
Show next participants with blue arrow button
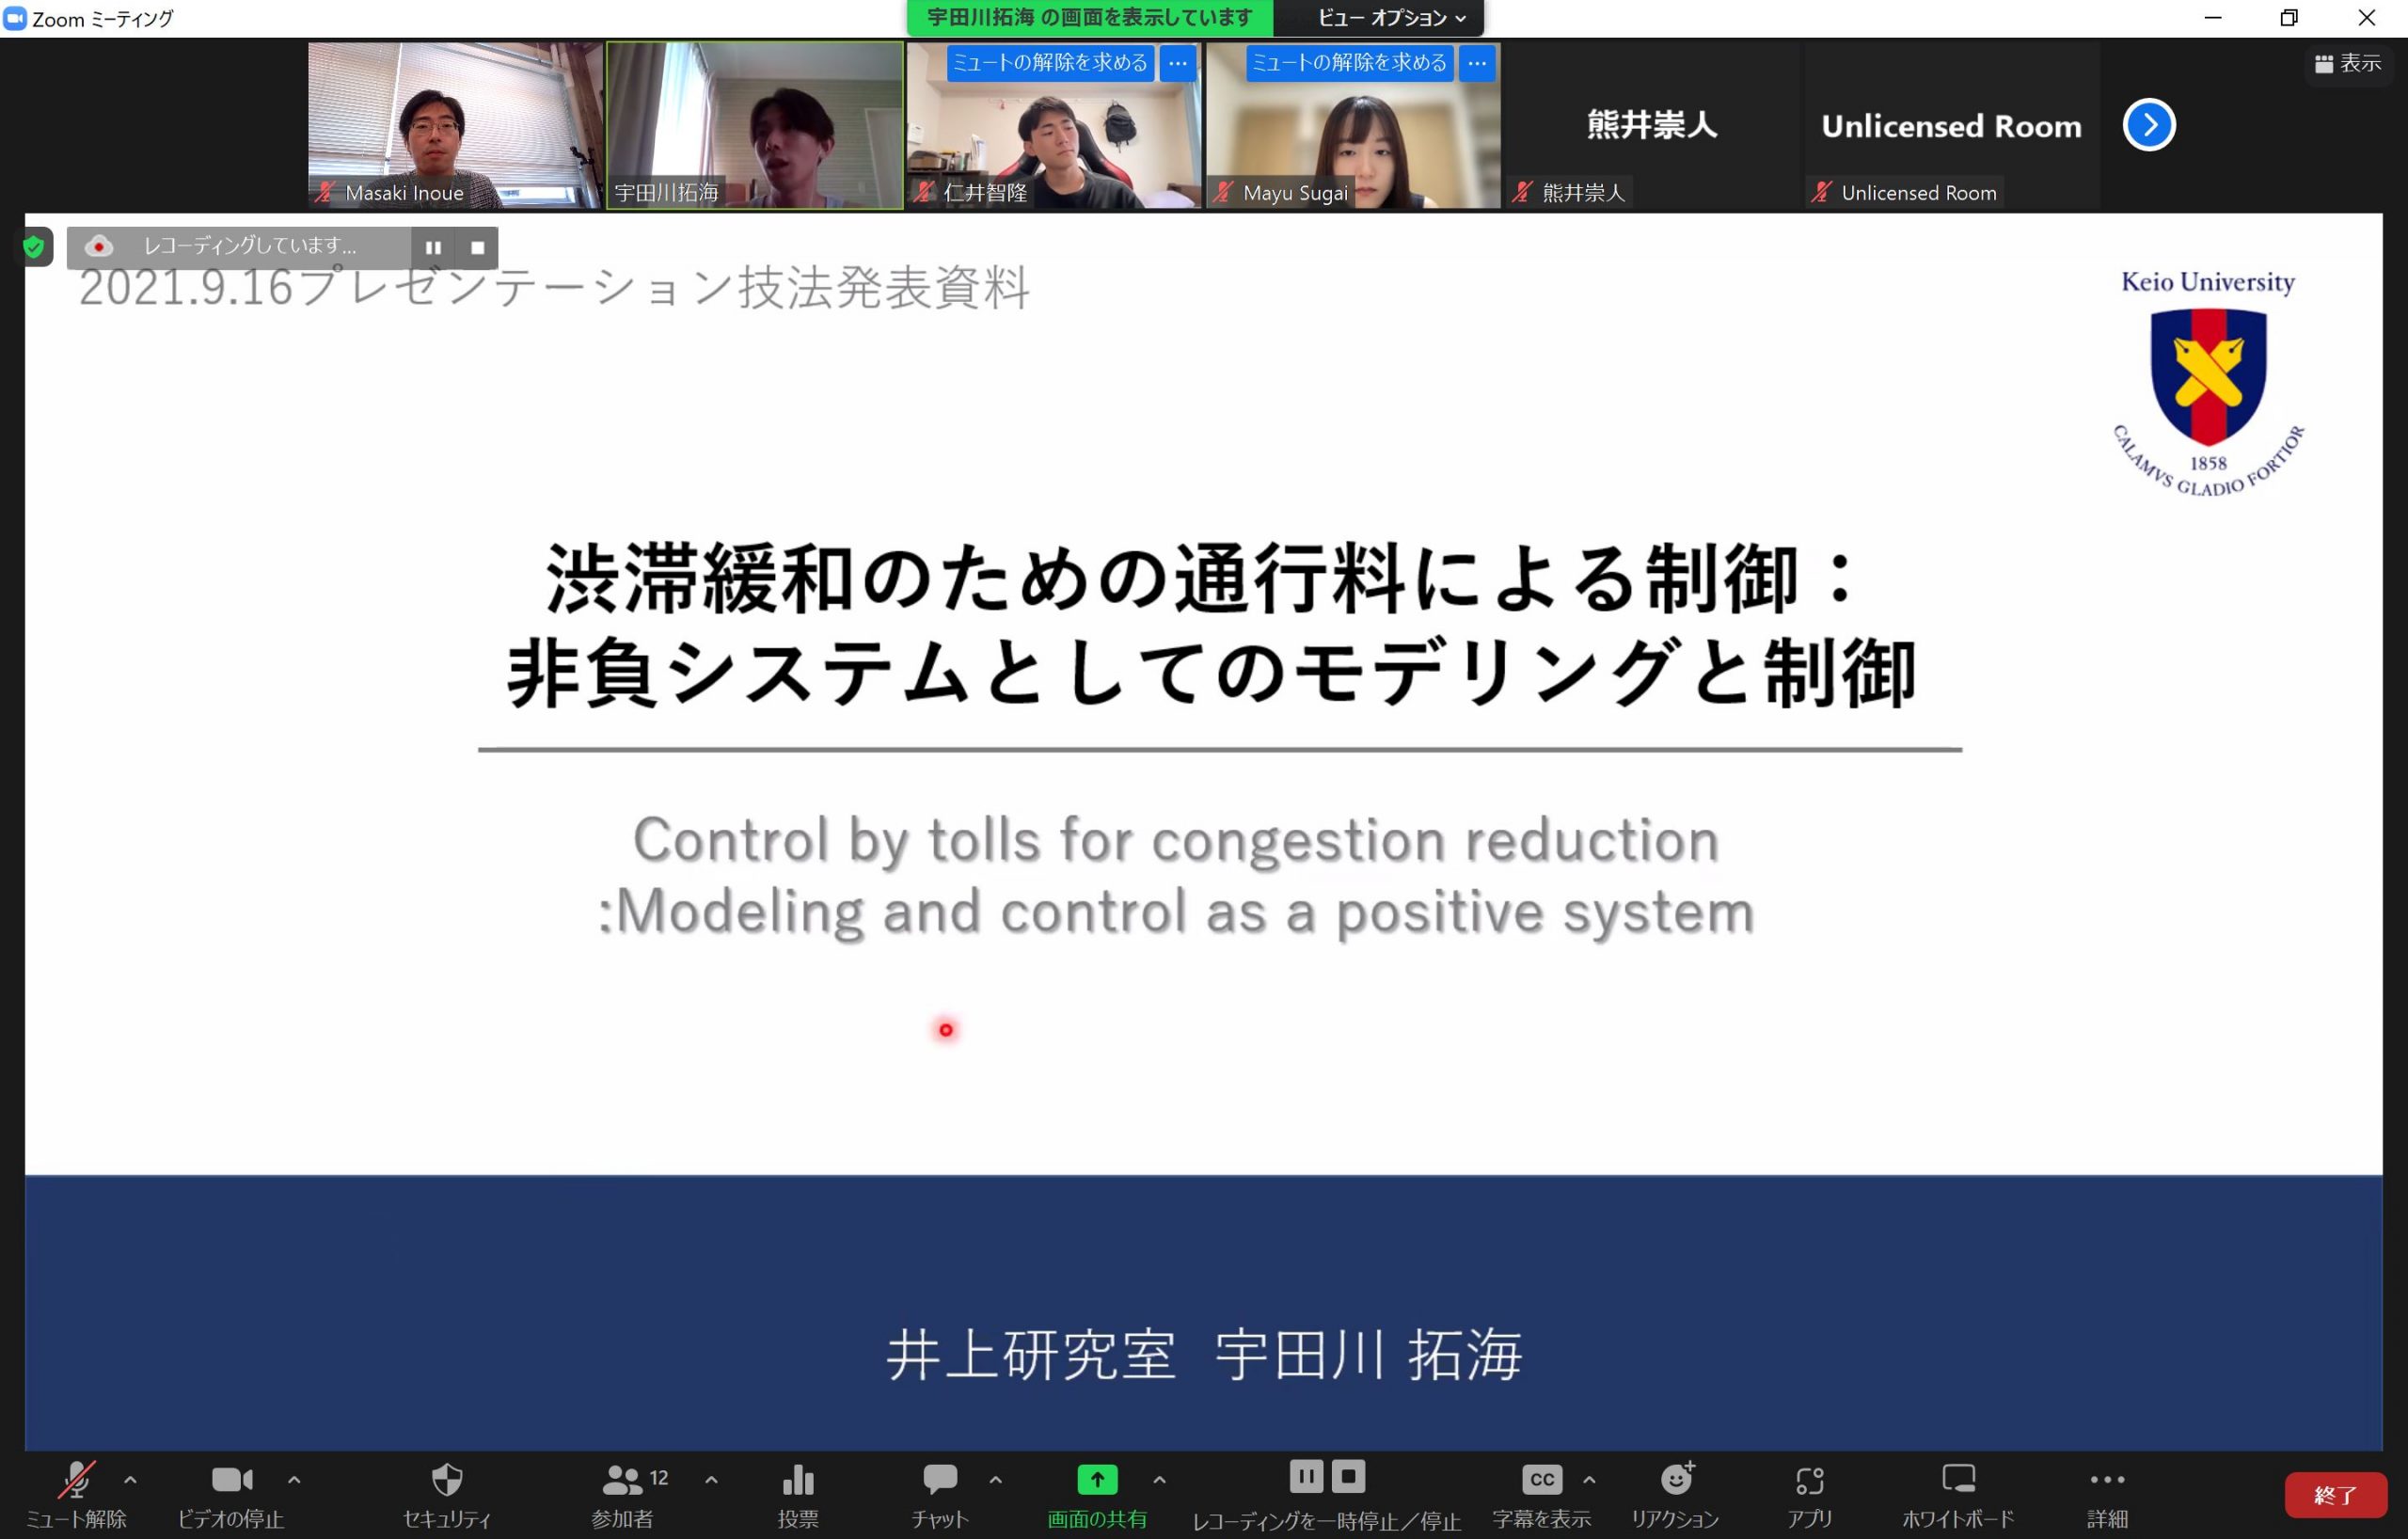pyautogui.click(x=2149, y=125)
